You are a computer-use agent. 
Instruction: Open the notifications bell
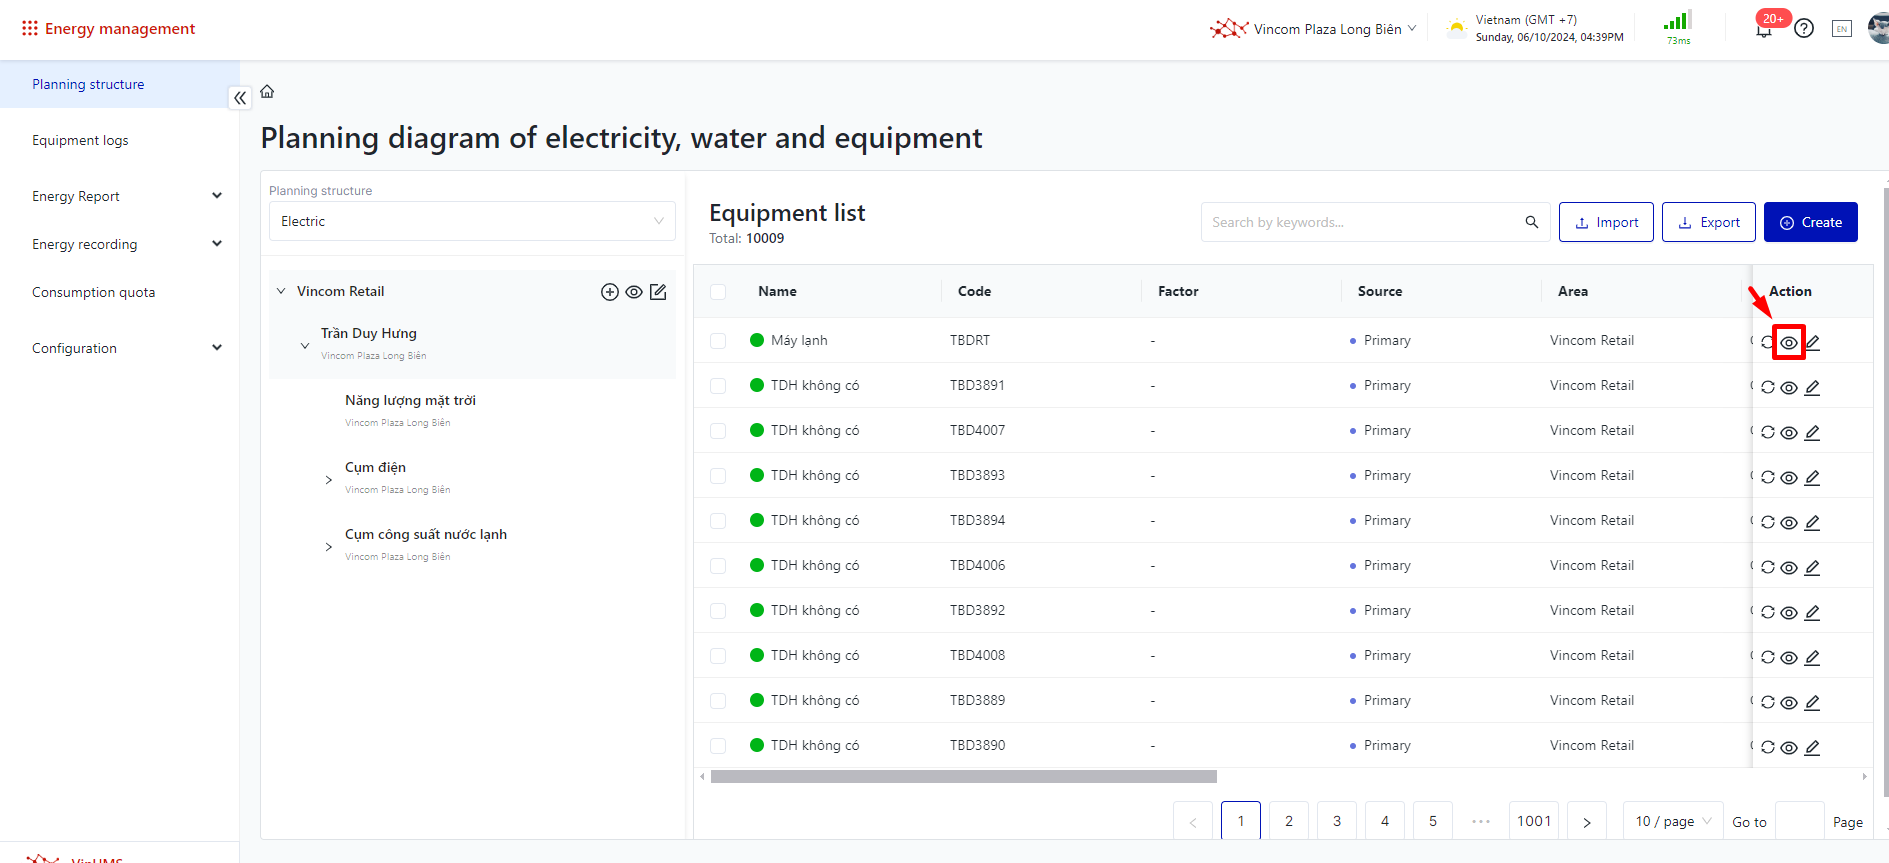click(x=1764, y=29)
